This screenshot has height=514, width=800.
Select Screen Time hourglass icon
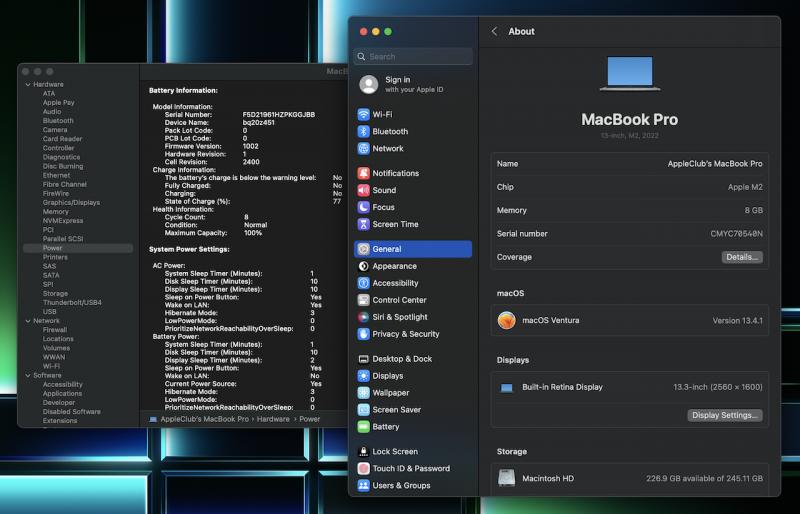click(x=363, y=224)
